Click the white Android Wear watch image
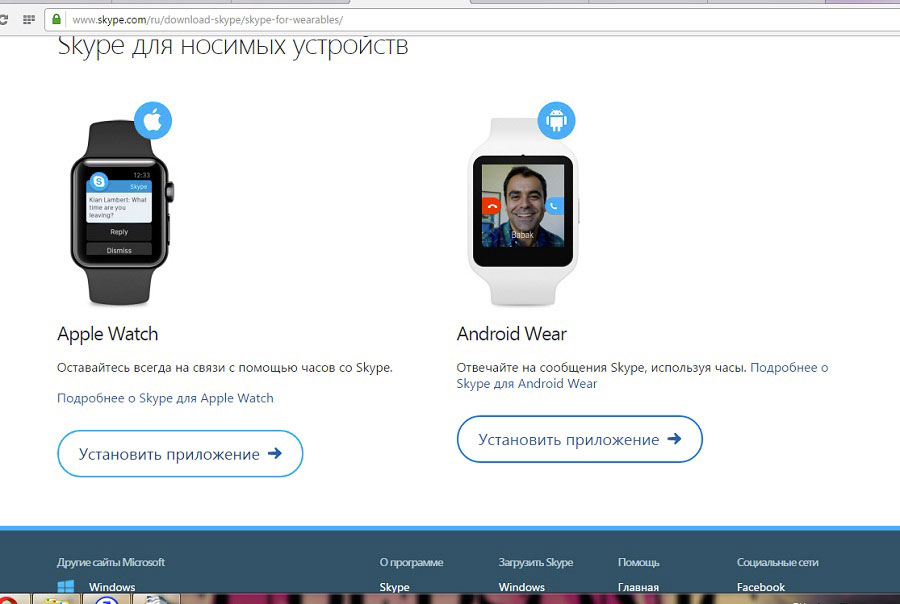 (x=523, y=212)
